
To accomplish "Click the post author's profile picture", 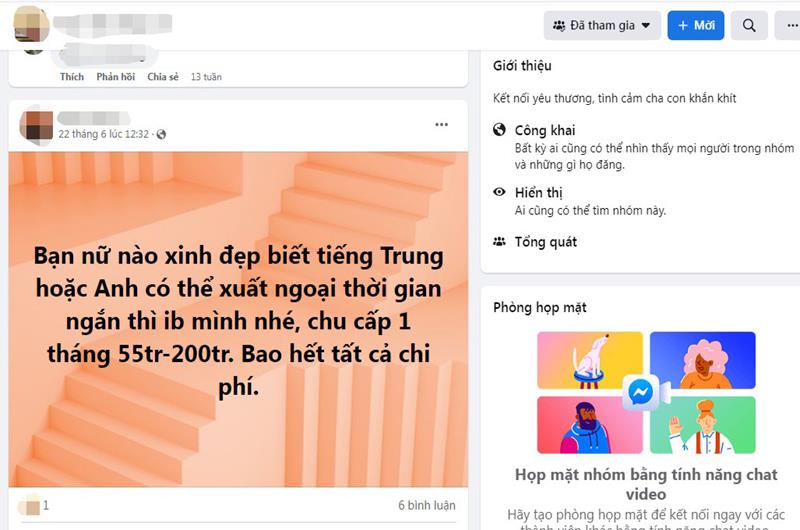I will pos(36,125).
